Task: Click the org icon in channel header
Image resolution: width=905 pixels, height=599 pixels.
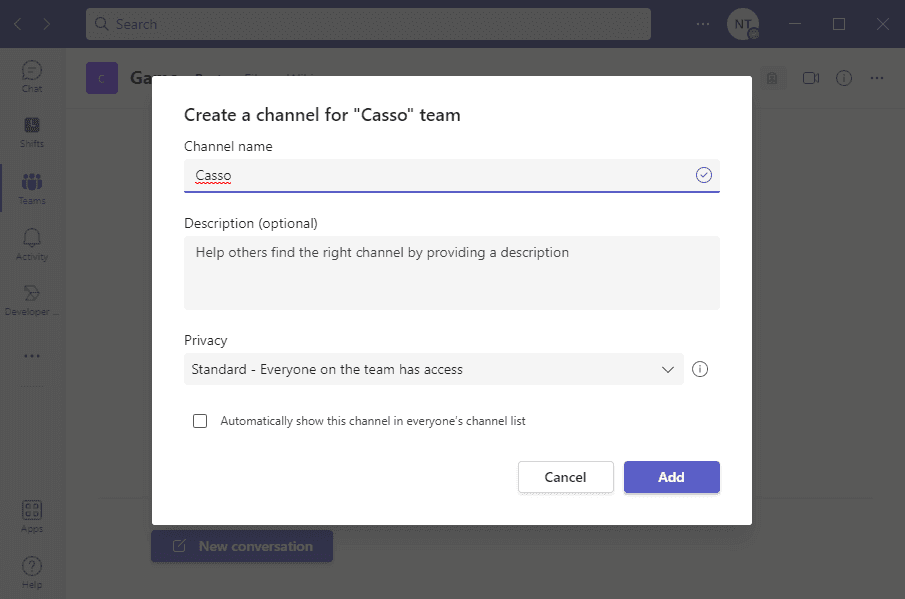Action: 772,78
